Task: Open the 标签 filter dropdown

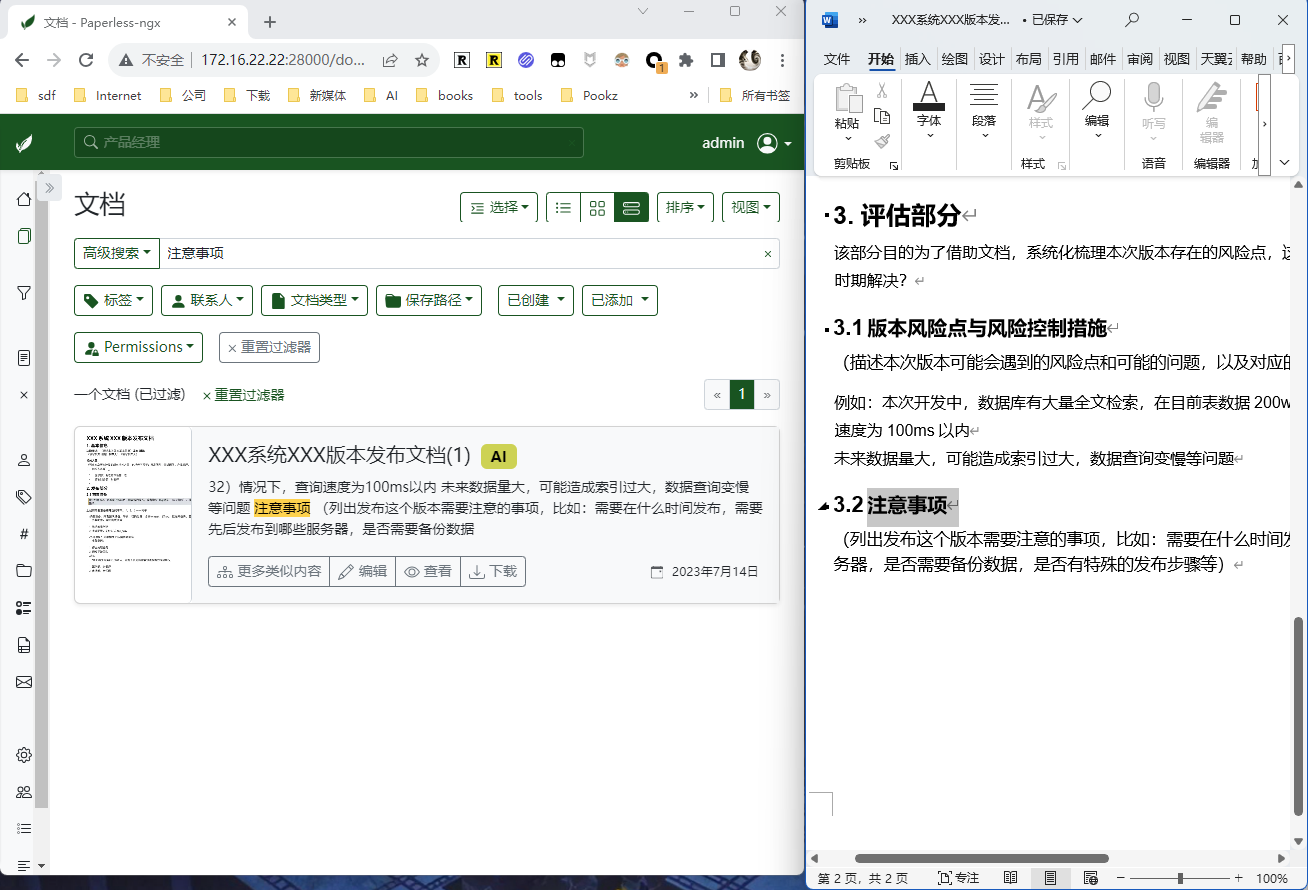Action: pos(113,300)
